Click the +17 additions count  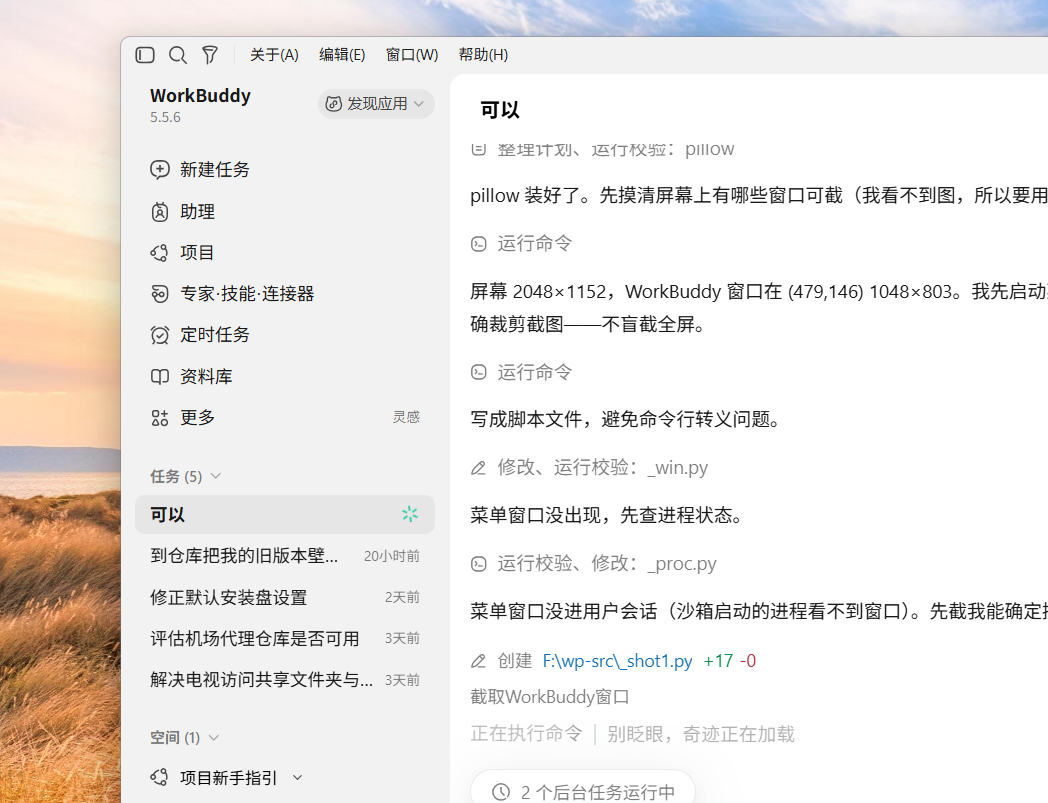click(718, 661)
